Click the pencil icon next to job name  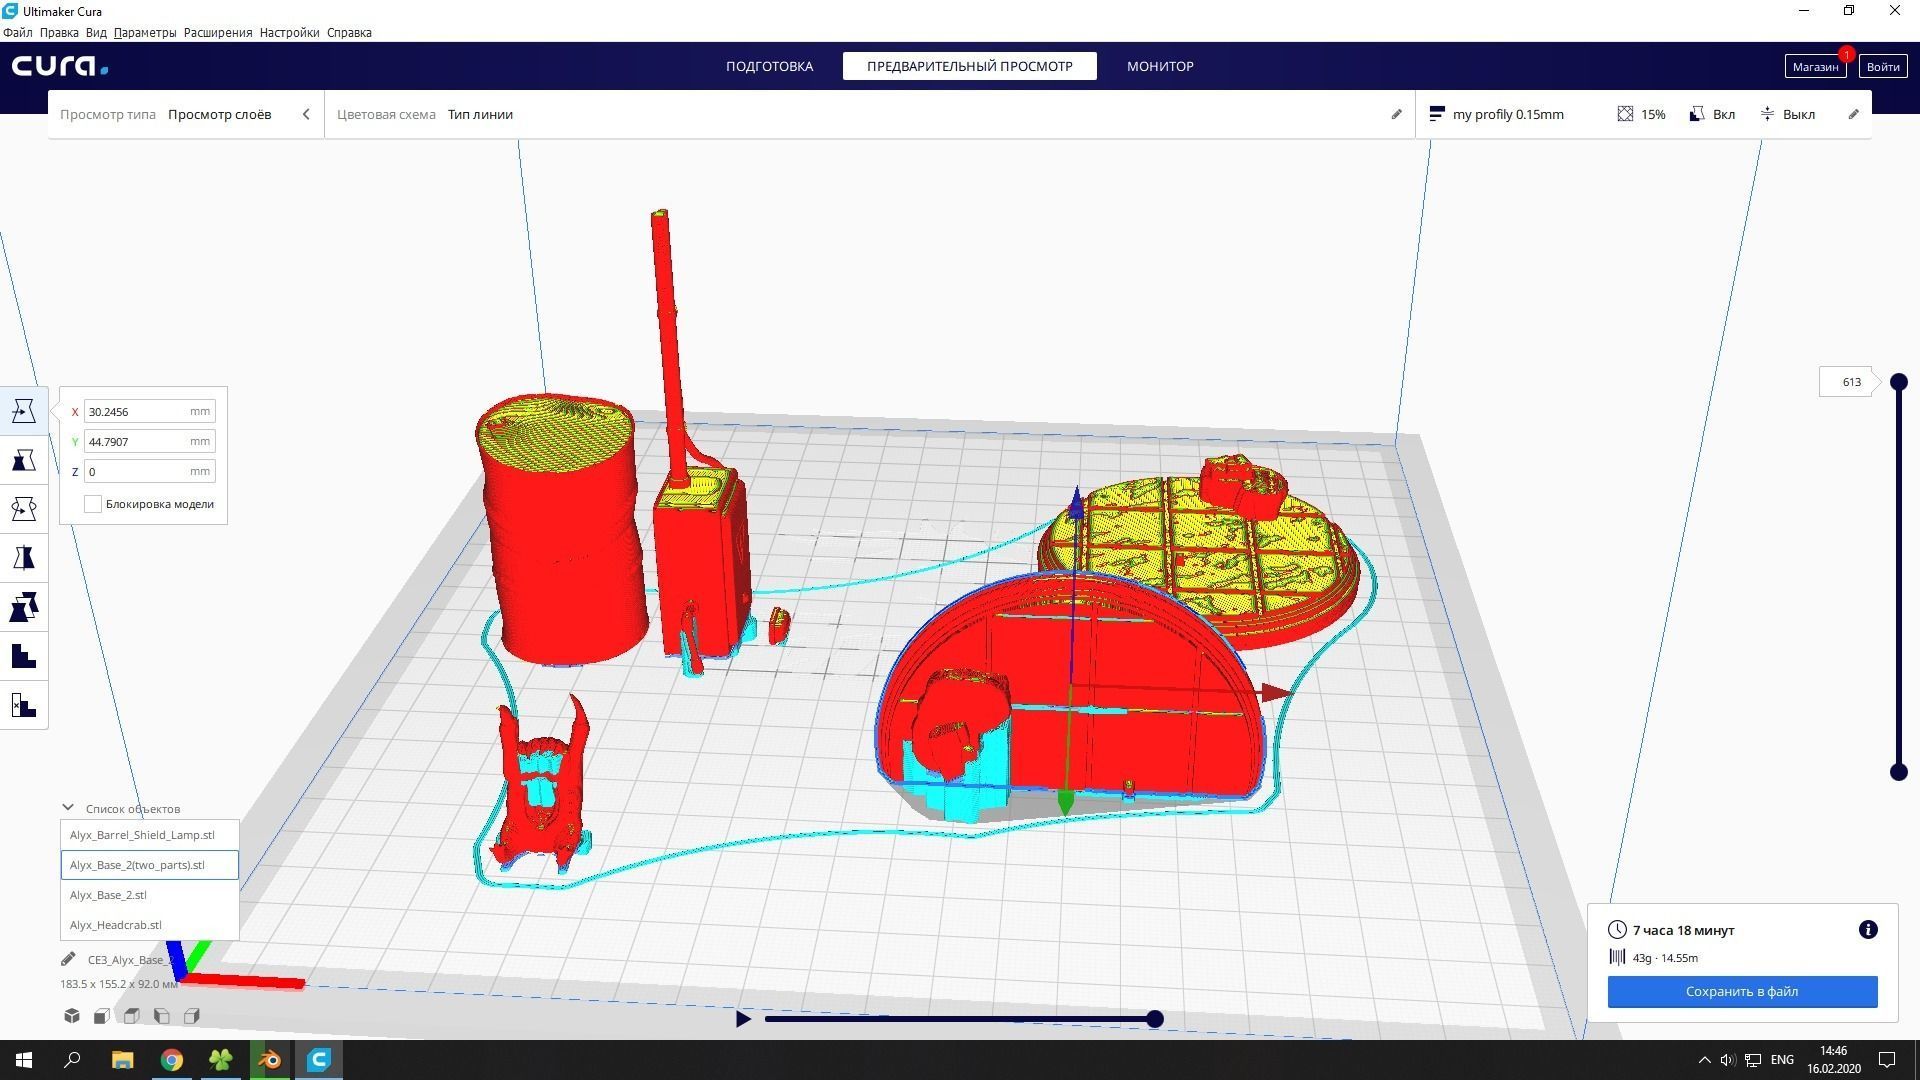[68, 959]
